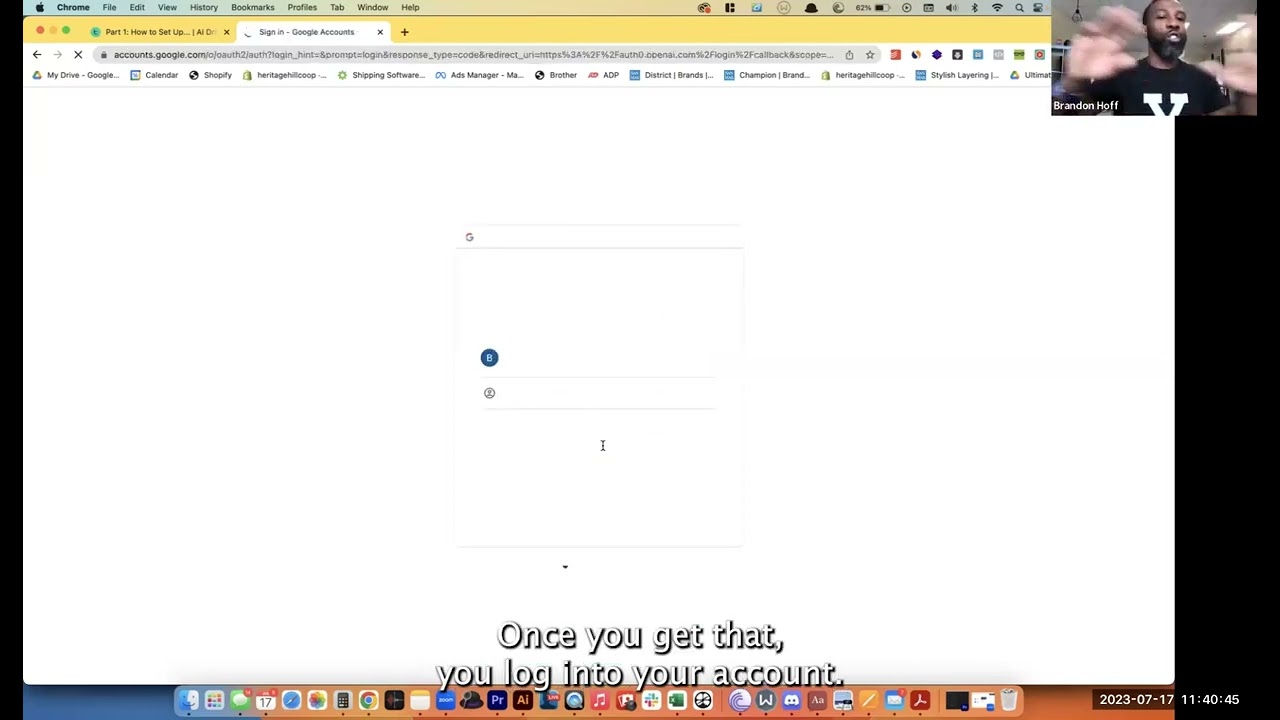This screenshot has height=720, width=1280.
Task: Open Google Chrome from the dock
Action: [368, 700]
